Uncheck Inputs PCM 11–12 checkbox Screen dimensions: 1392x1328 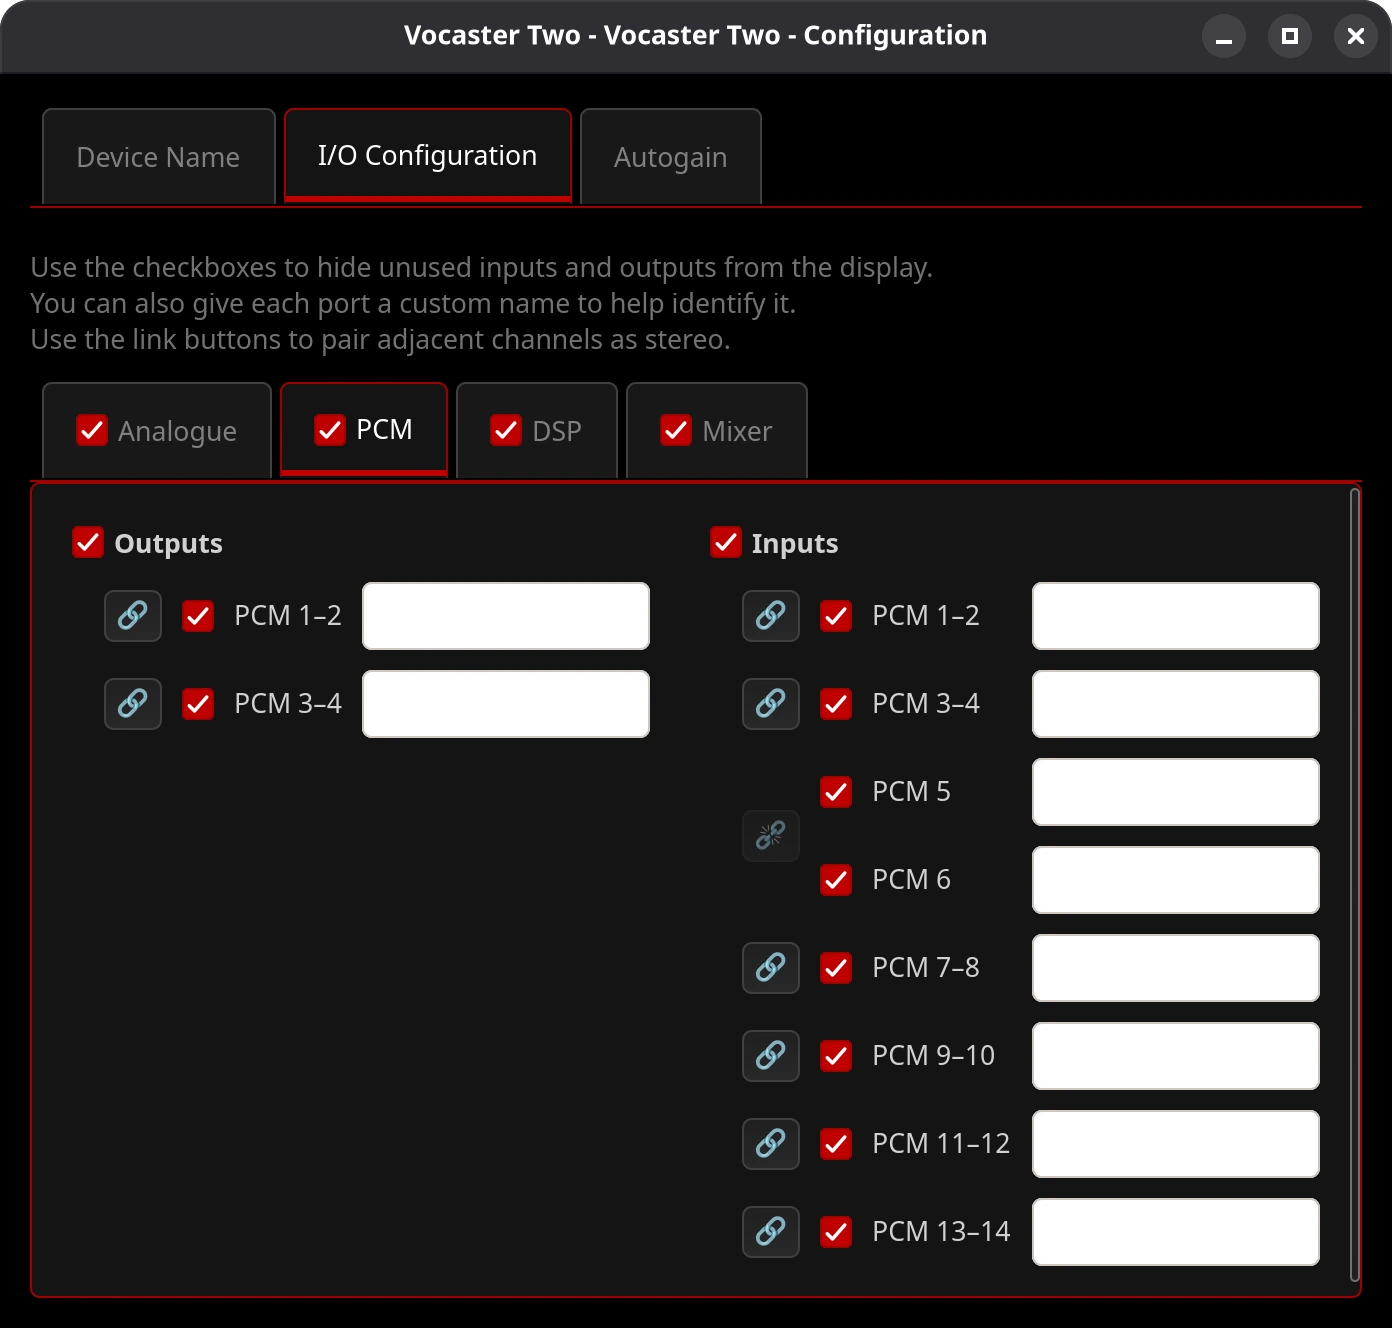[836, 1144]
